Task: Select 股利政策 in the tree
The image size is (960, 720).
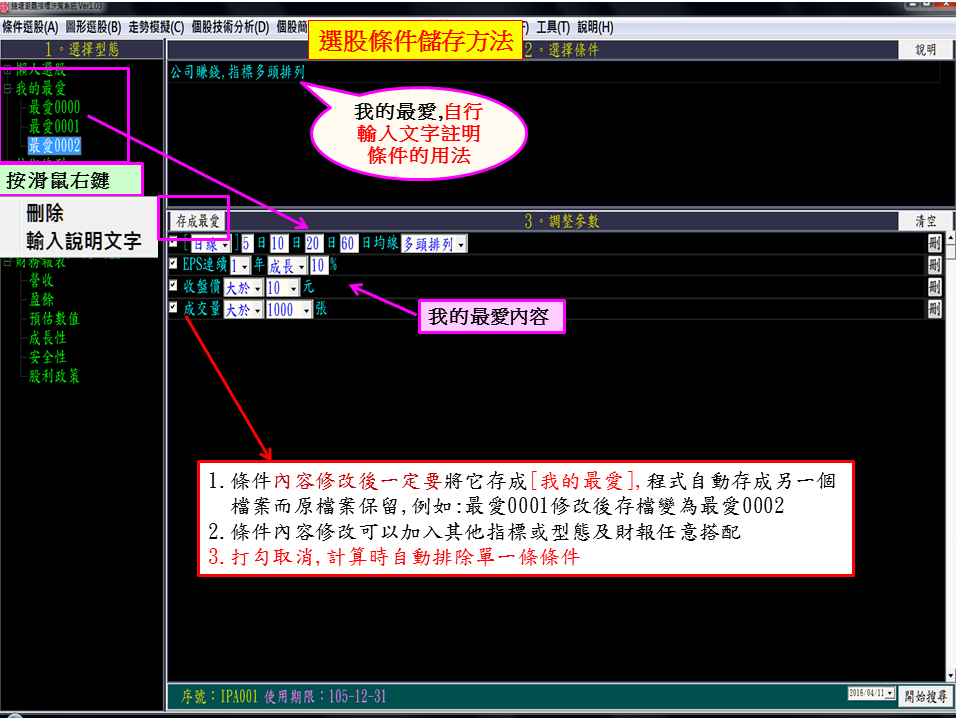Action: click(54, 376)
